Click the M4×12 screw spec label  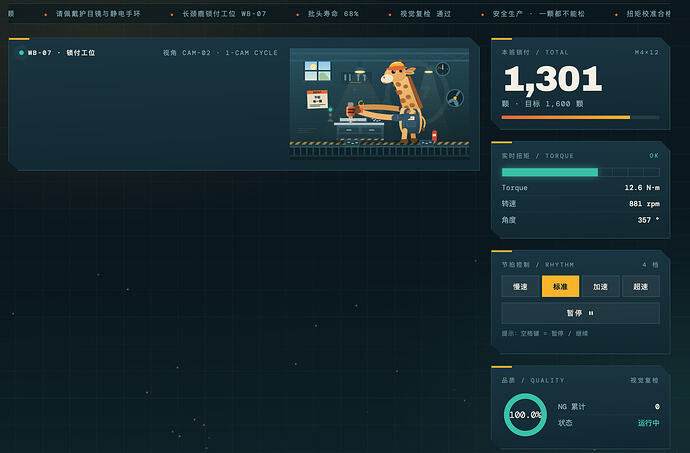coord(646,52)
